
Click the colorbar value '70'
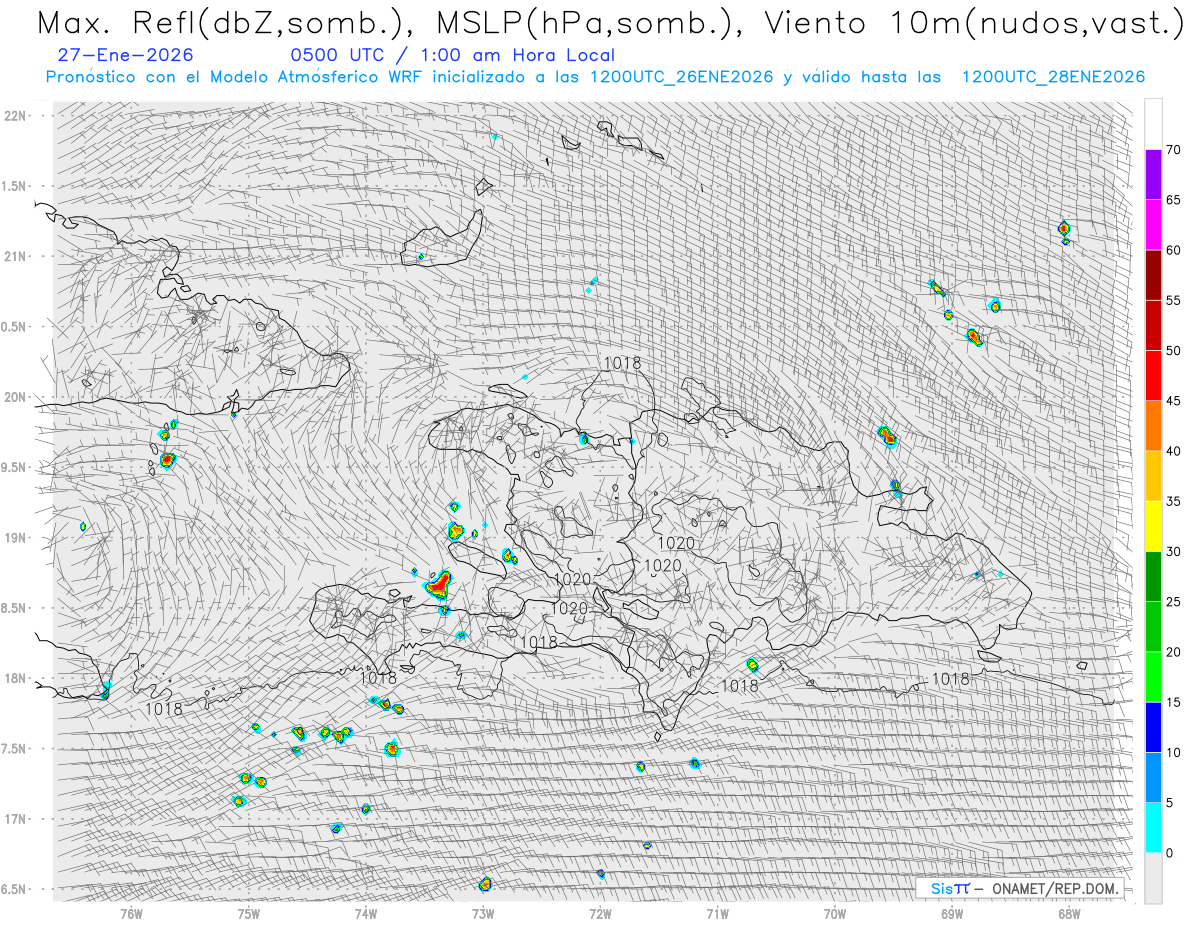(x=1173, y=150)
